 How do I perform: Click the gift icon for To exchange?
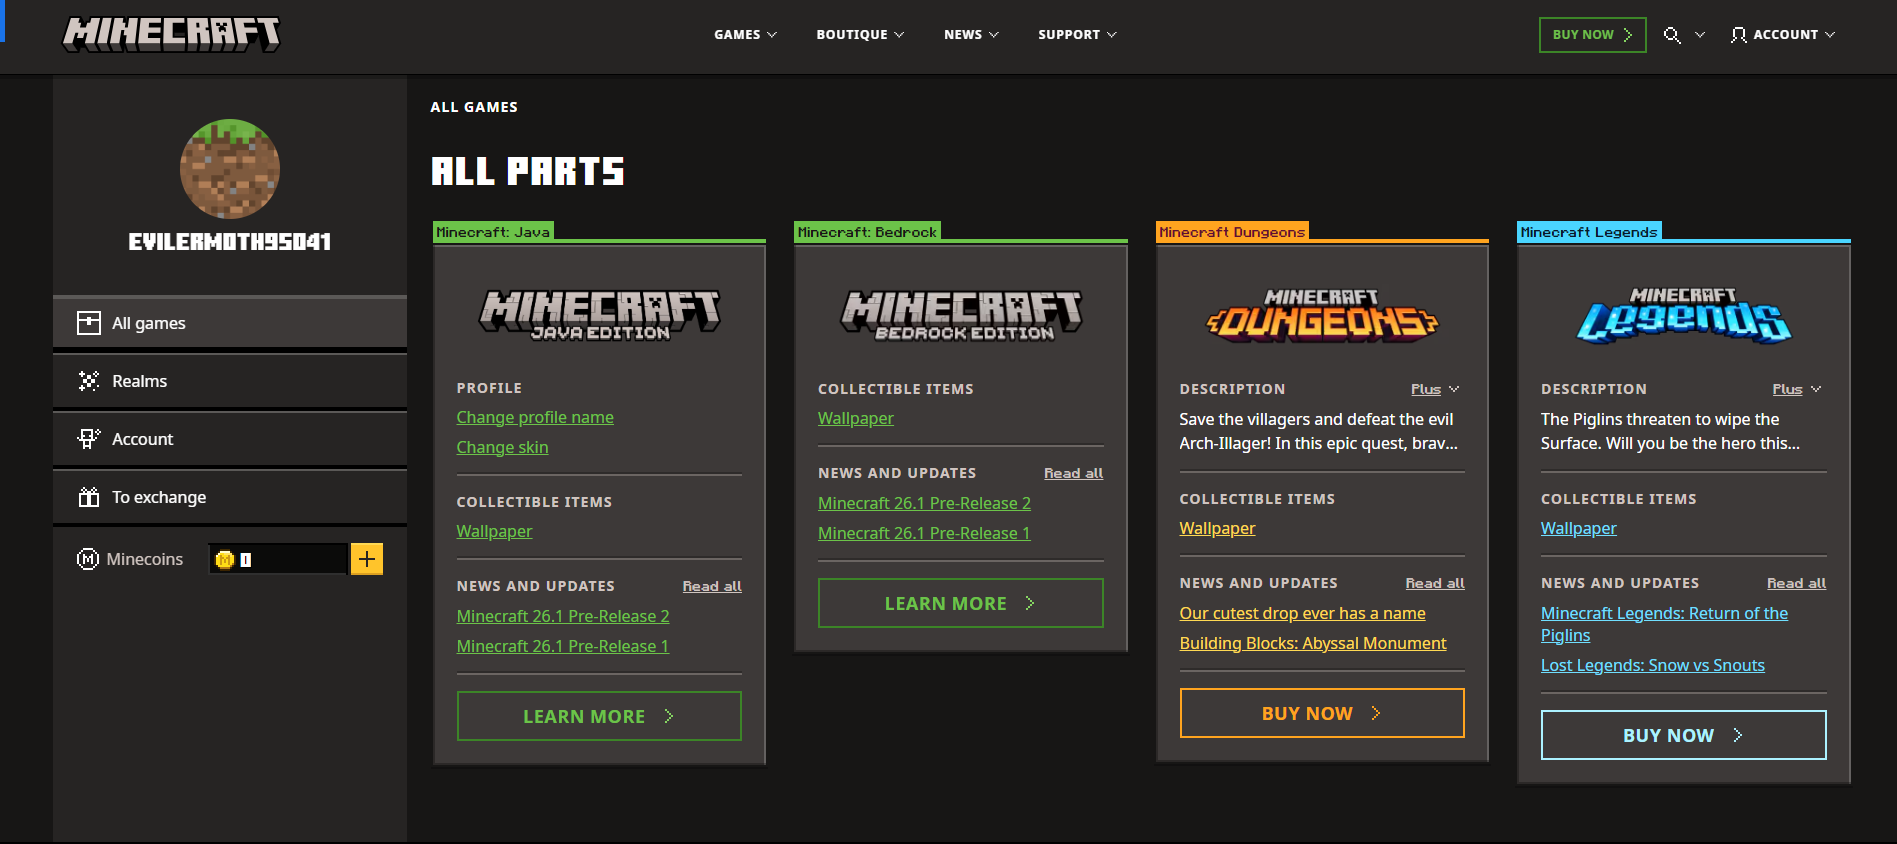coord(89,497)
